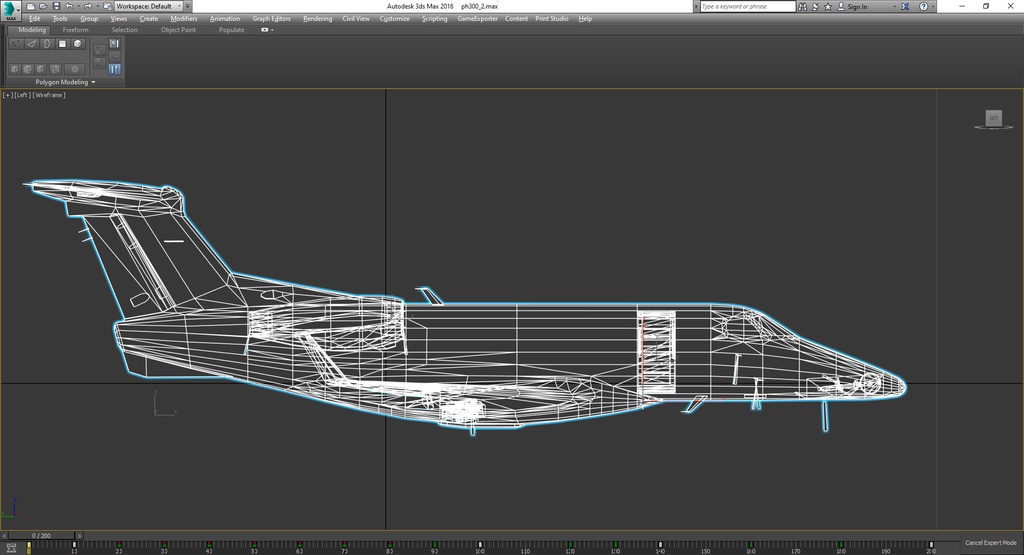Open the Workspace: Default dropdown

tap(148, 6)
